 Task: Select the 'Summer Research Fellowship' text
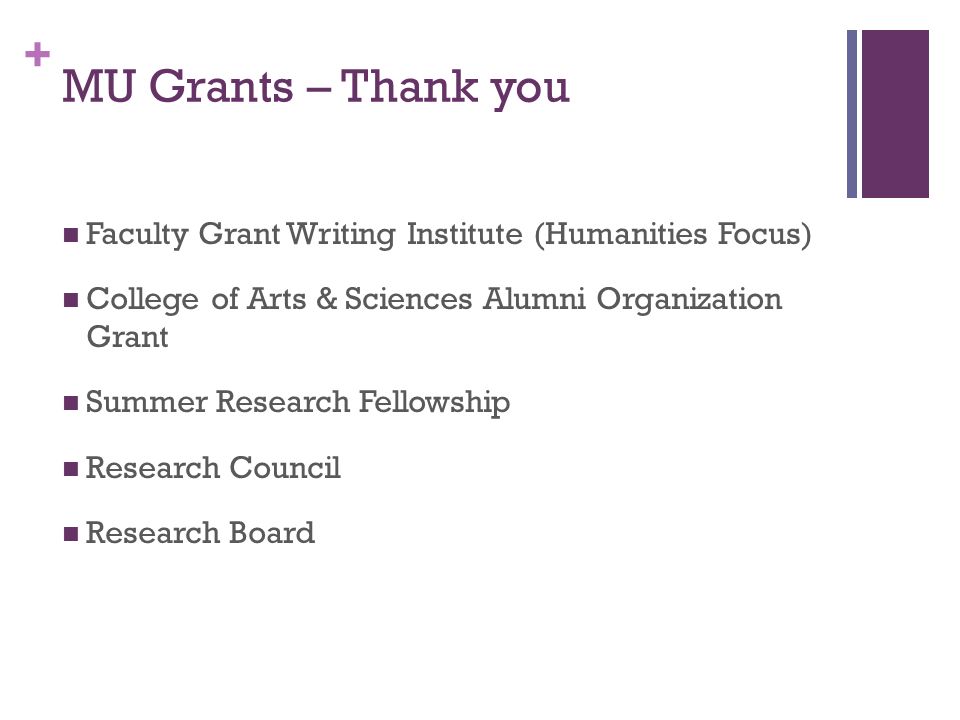[298, 403]
